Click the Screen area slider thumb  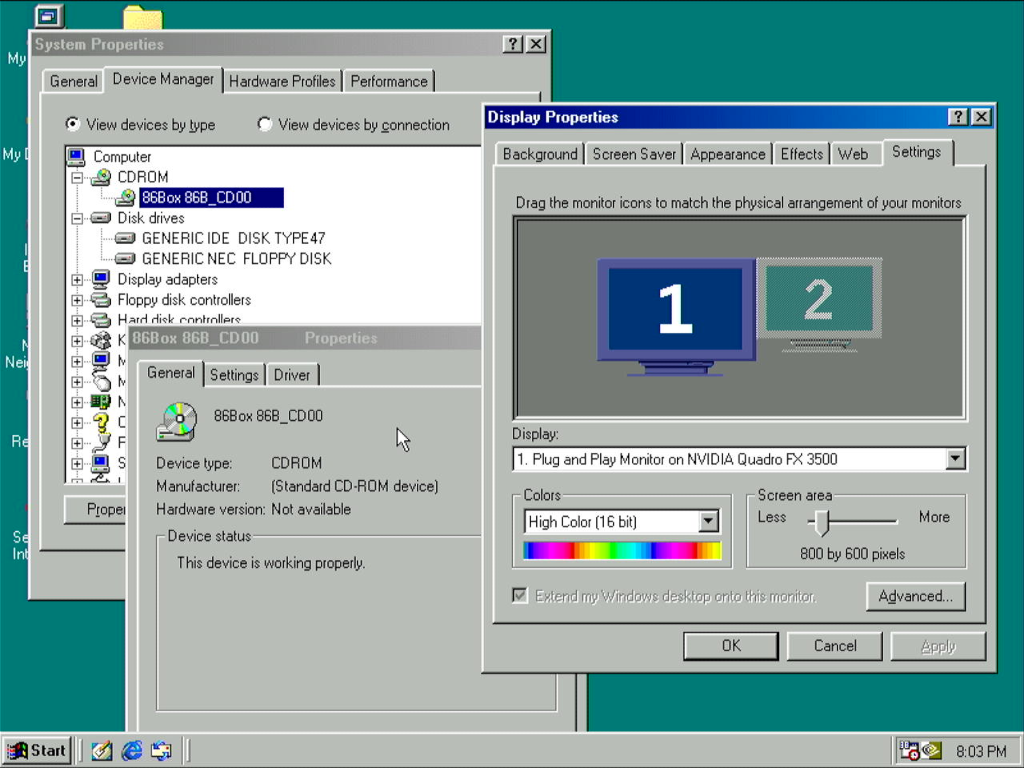pos(821,521)
